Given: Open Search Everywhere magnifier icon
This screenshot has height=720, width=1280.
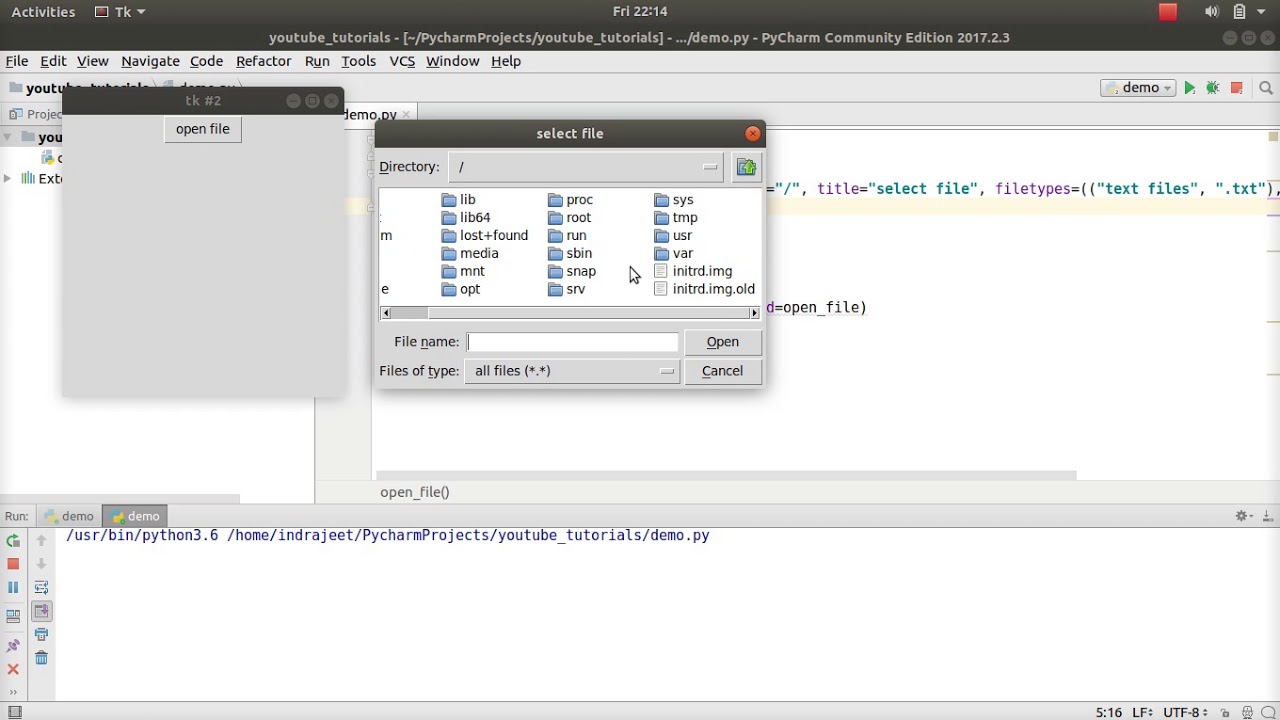Looking at the screenshot, I should [x=1266, y=88].
